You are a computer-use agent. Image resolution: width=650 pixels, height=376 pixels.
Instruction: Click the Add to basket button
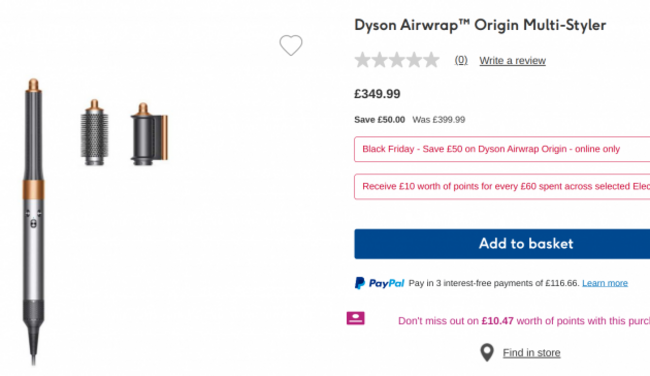tap(502, 244)
